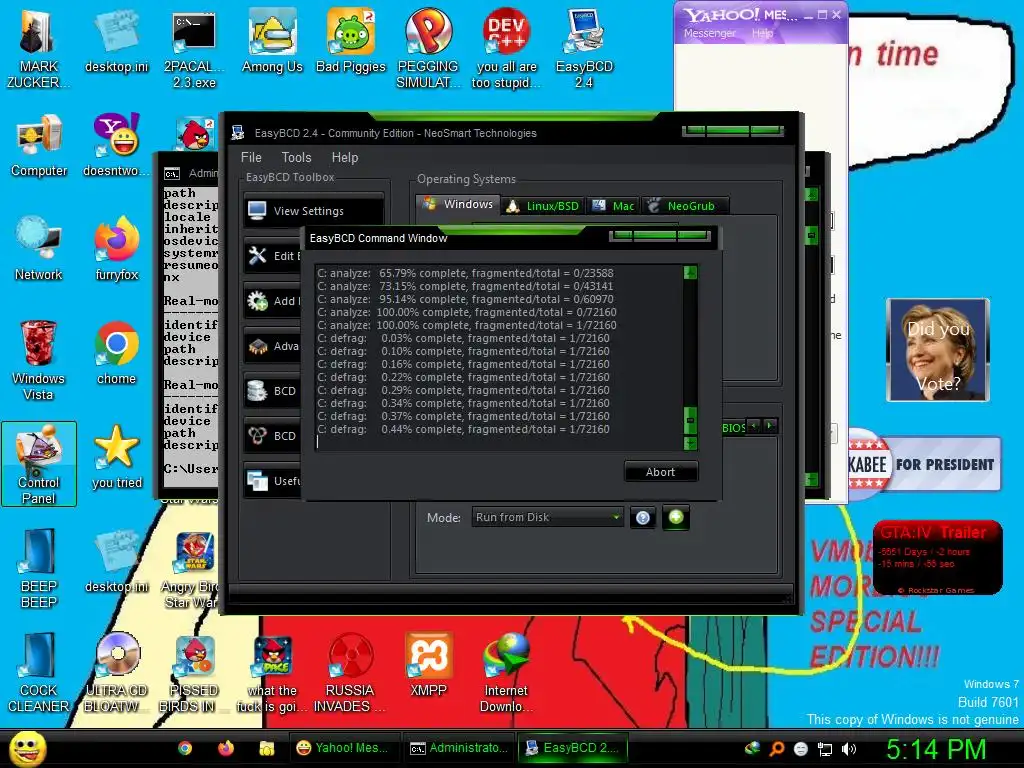Click the GTA:IV Trailer countdown gadget

pos(938,557)
